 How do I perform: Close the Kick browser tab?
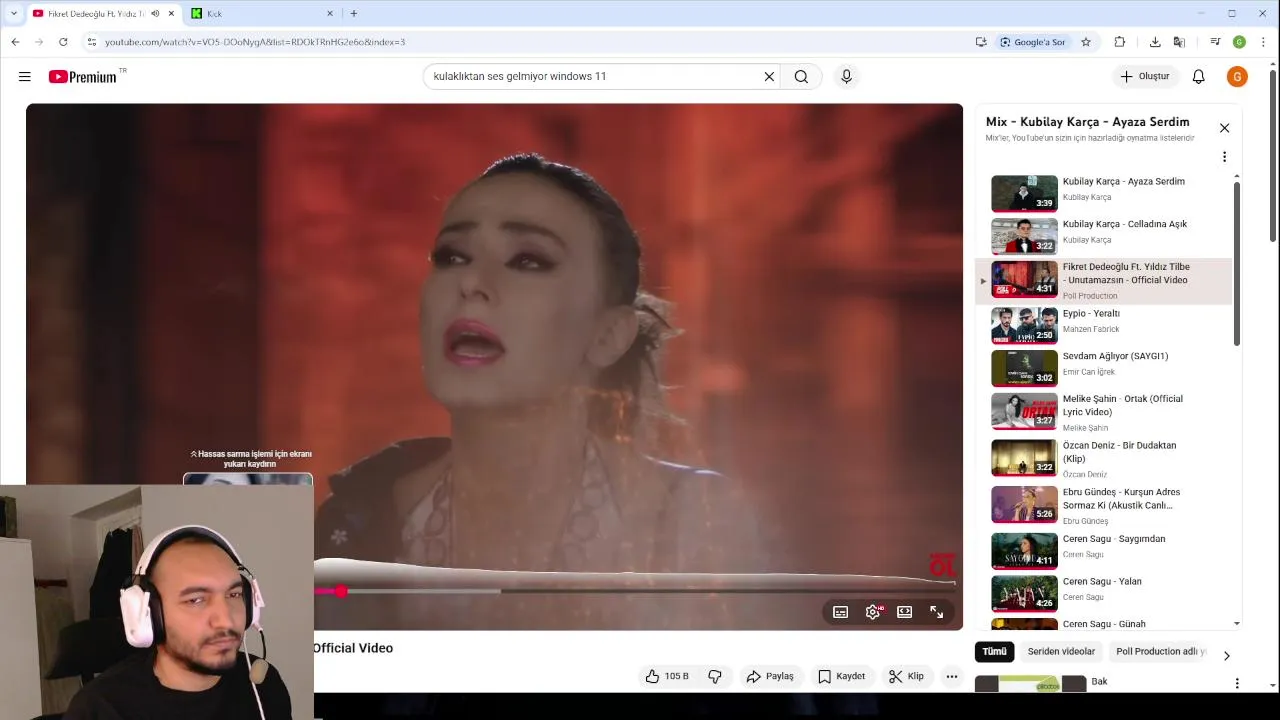pyautogui.click(x=330, y=14)
